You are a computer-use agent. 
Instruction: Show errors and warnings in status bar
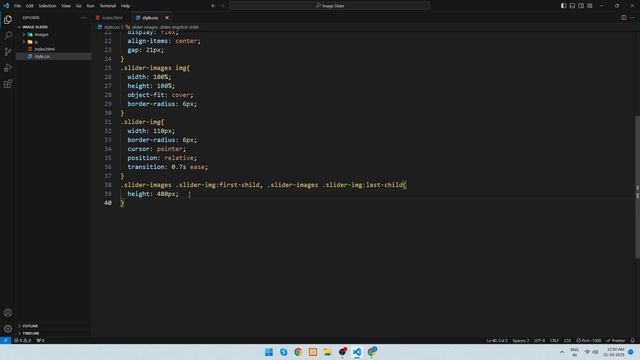(x=22, y=340)
